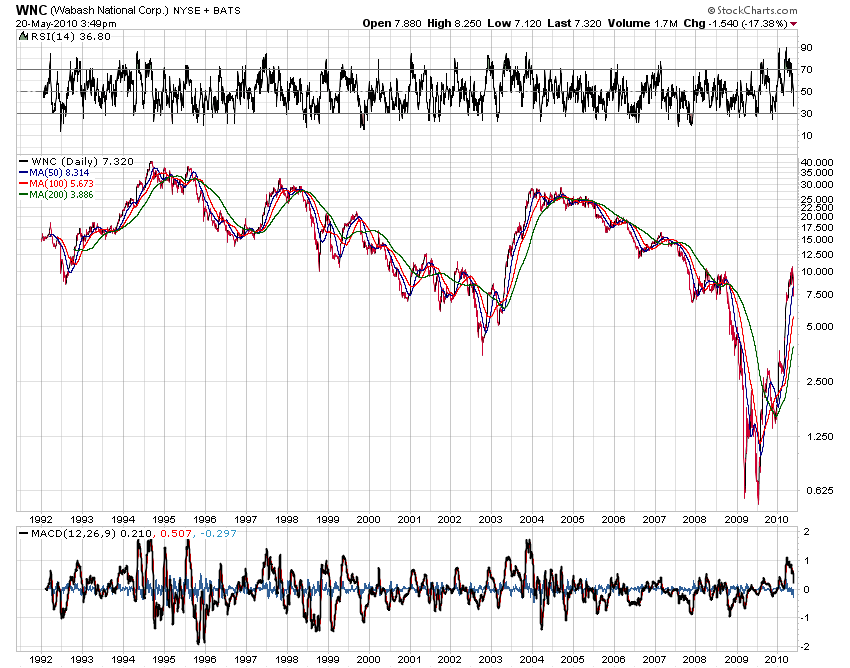The width and height of the screenshot is (850, 668).
Task: Click the 12.500 price axis label
Action: click(817, 254)
